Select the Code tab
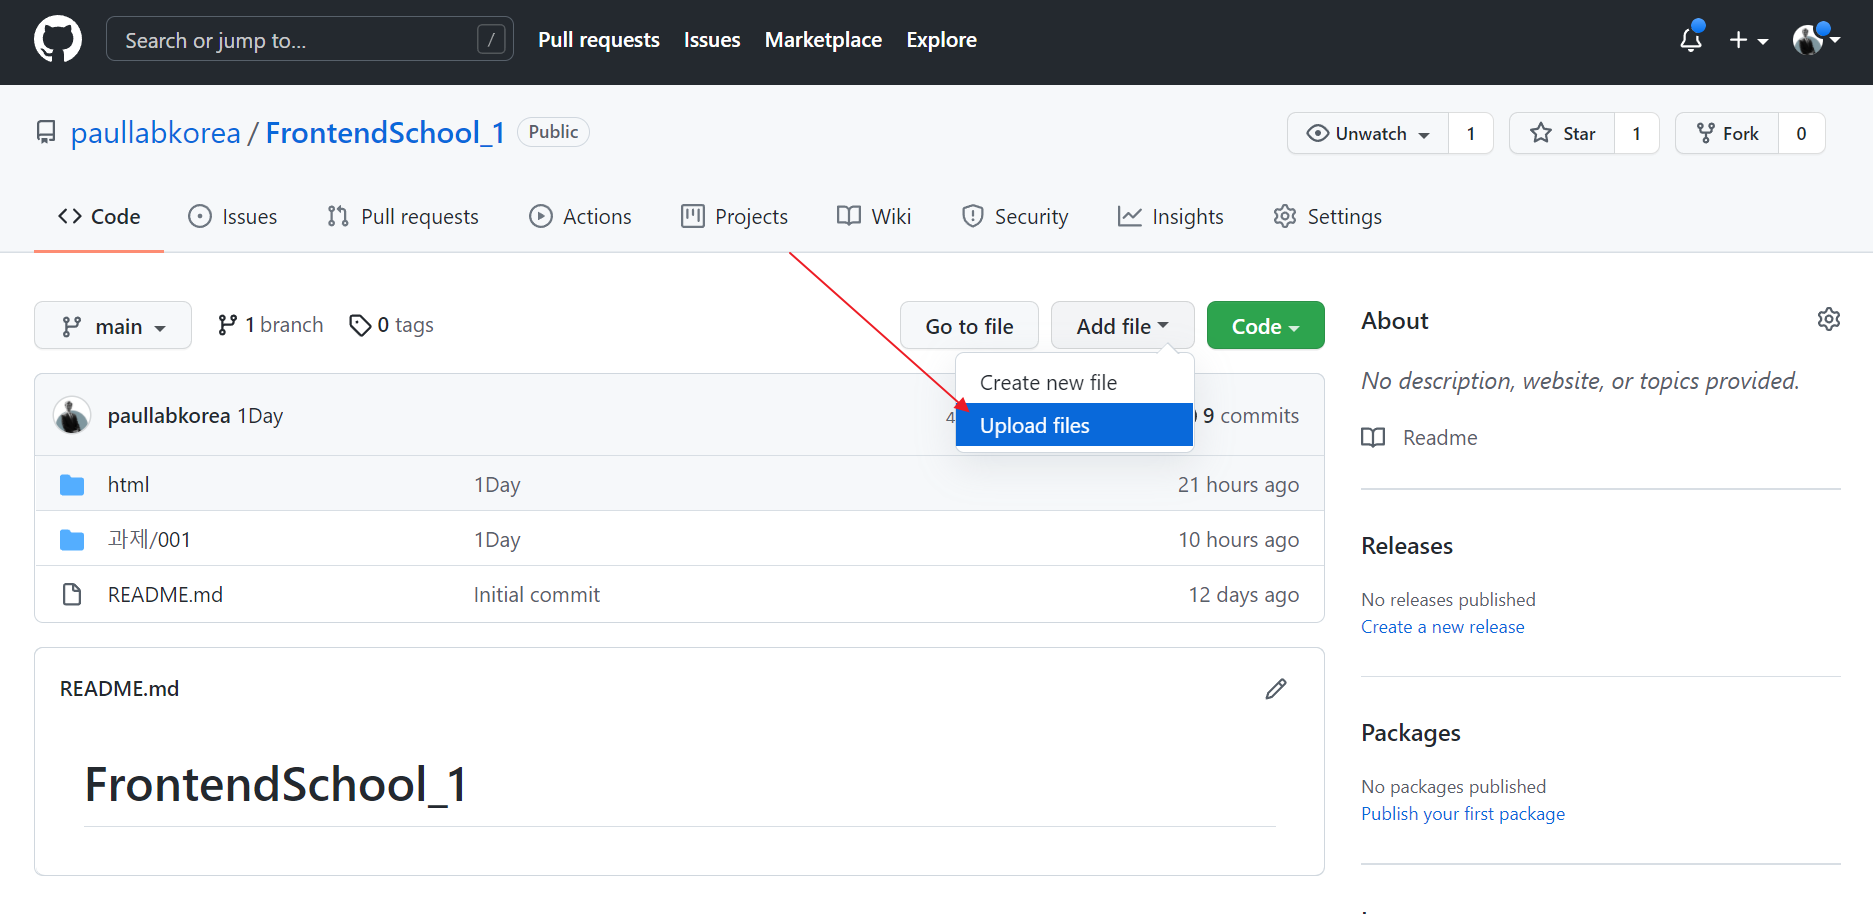 click(99, 217)
